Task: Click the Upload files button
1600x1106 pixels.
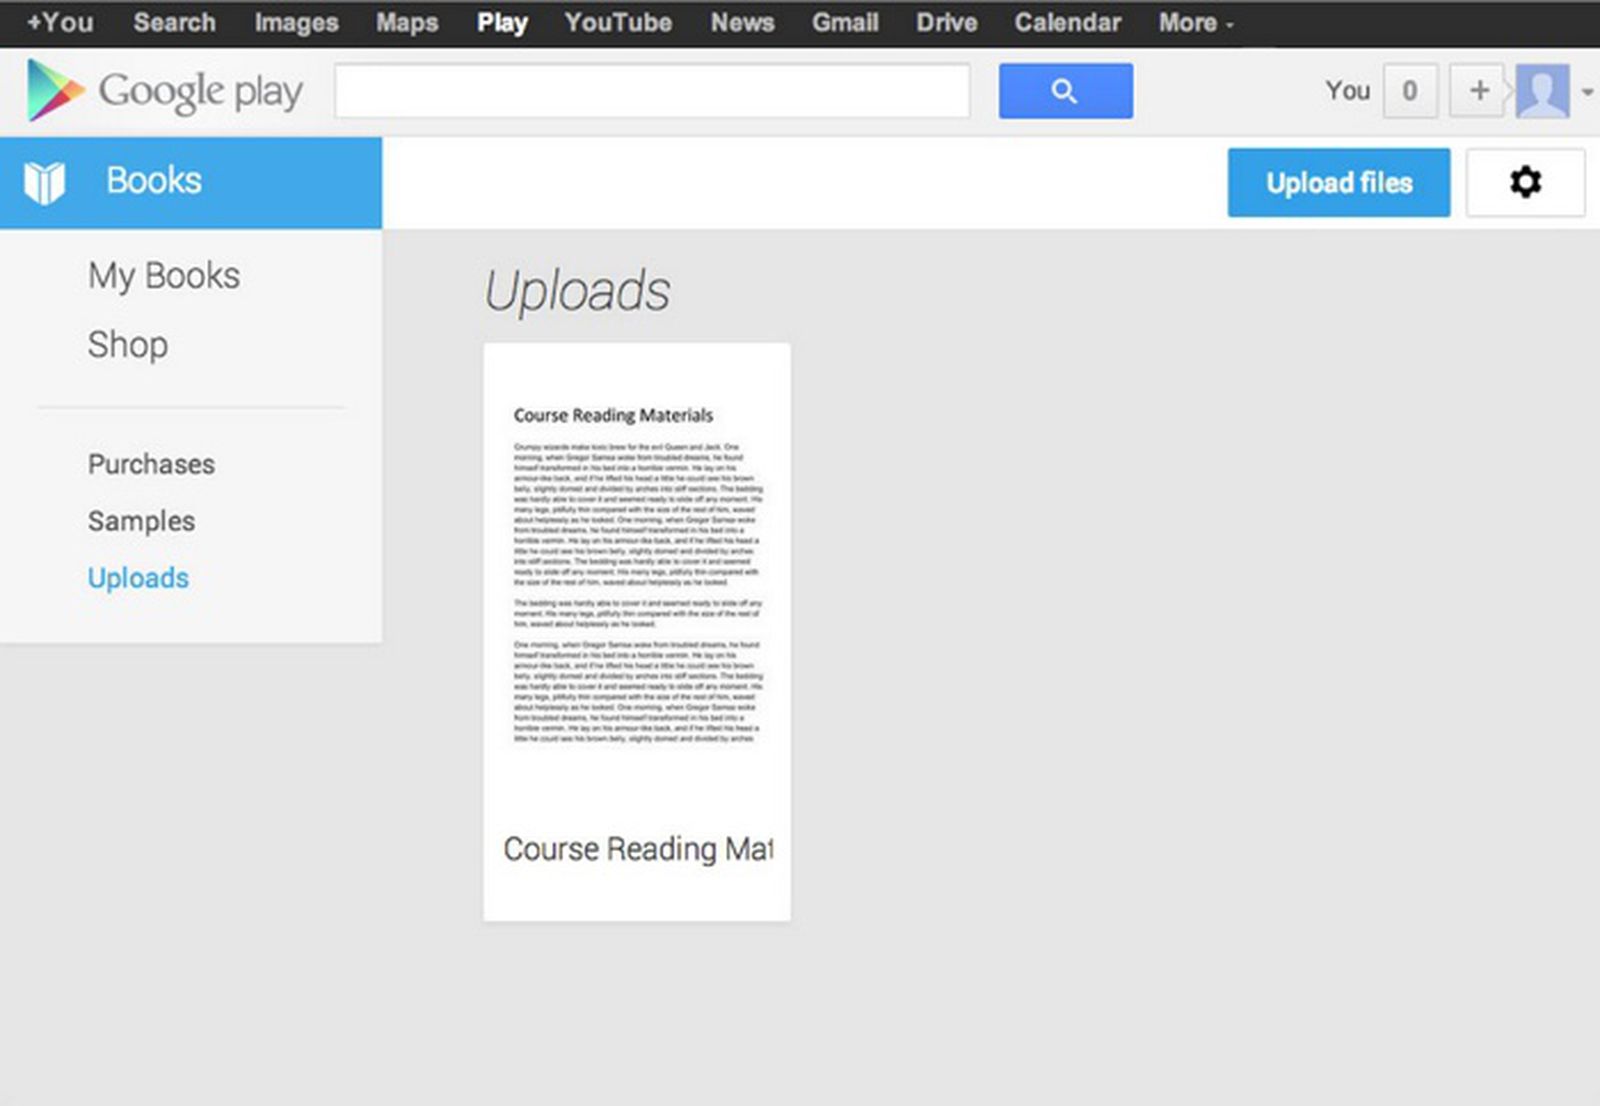Action: [1339, 183]
